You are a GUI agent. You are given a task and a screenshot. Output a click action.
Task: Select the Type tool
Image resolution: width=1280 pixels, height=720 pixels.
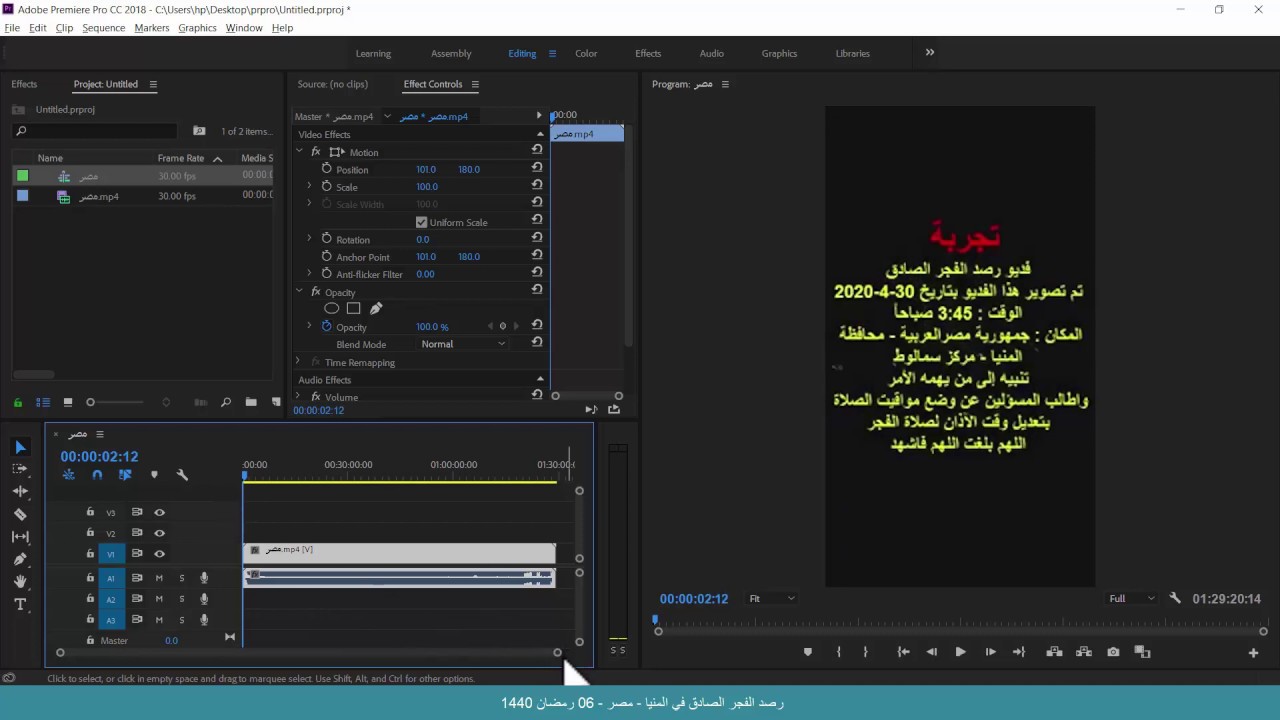coord(20,604)
